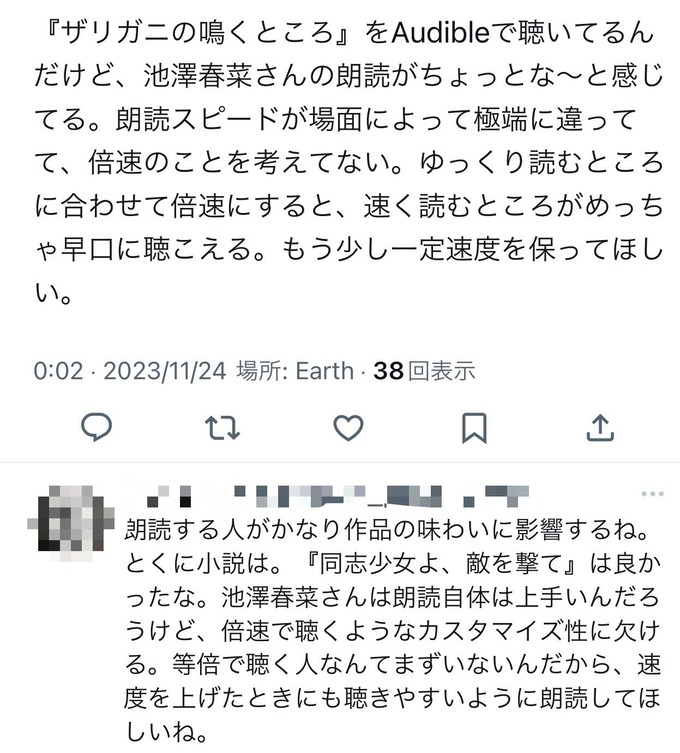View the 38 回表示 view count details
Screen dimensions: 680x753
(x=425, y=371)
